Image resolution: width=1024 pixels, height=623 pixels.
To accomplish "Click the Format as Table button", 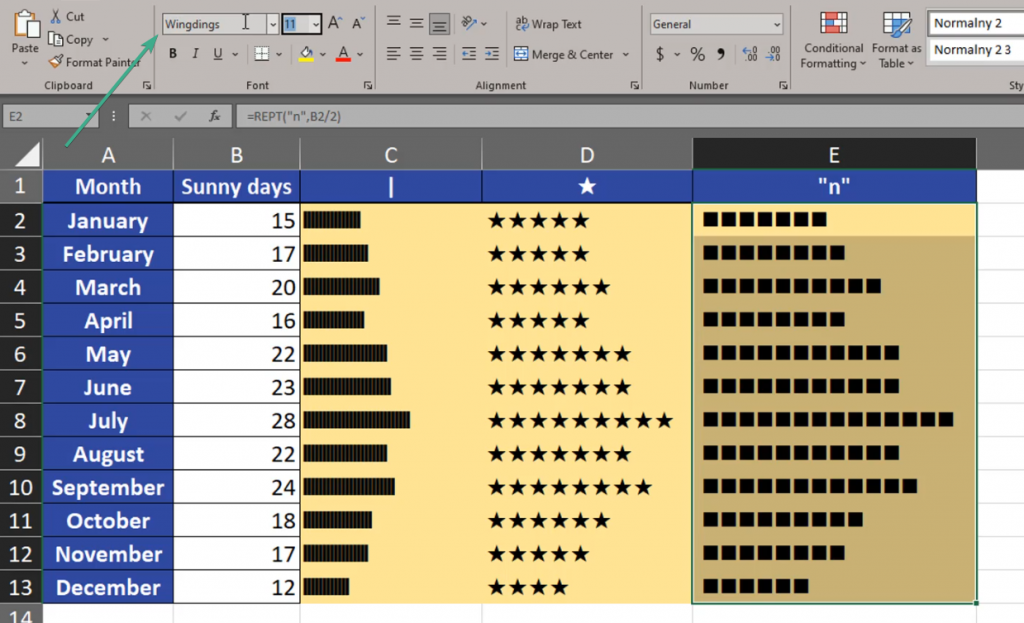I will point(895,45).
